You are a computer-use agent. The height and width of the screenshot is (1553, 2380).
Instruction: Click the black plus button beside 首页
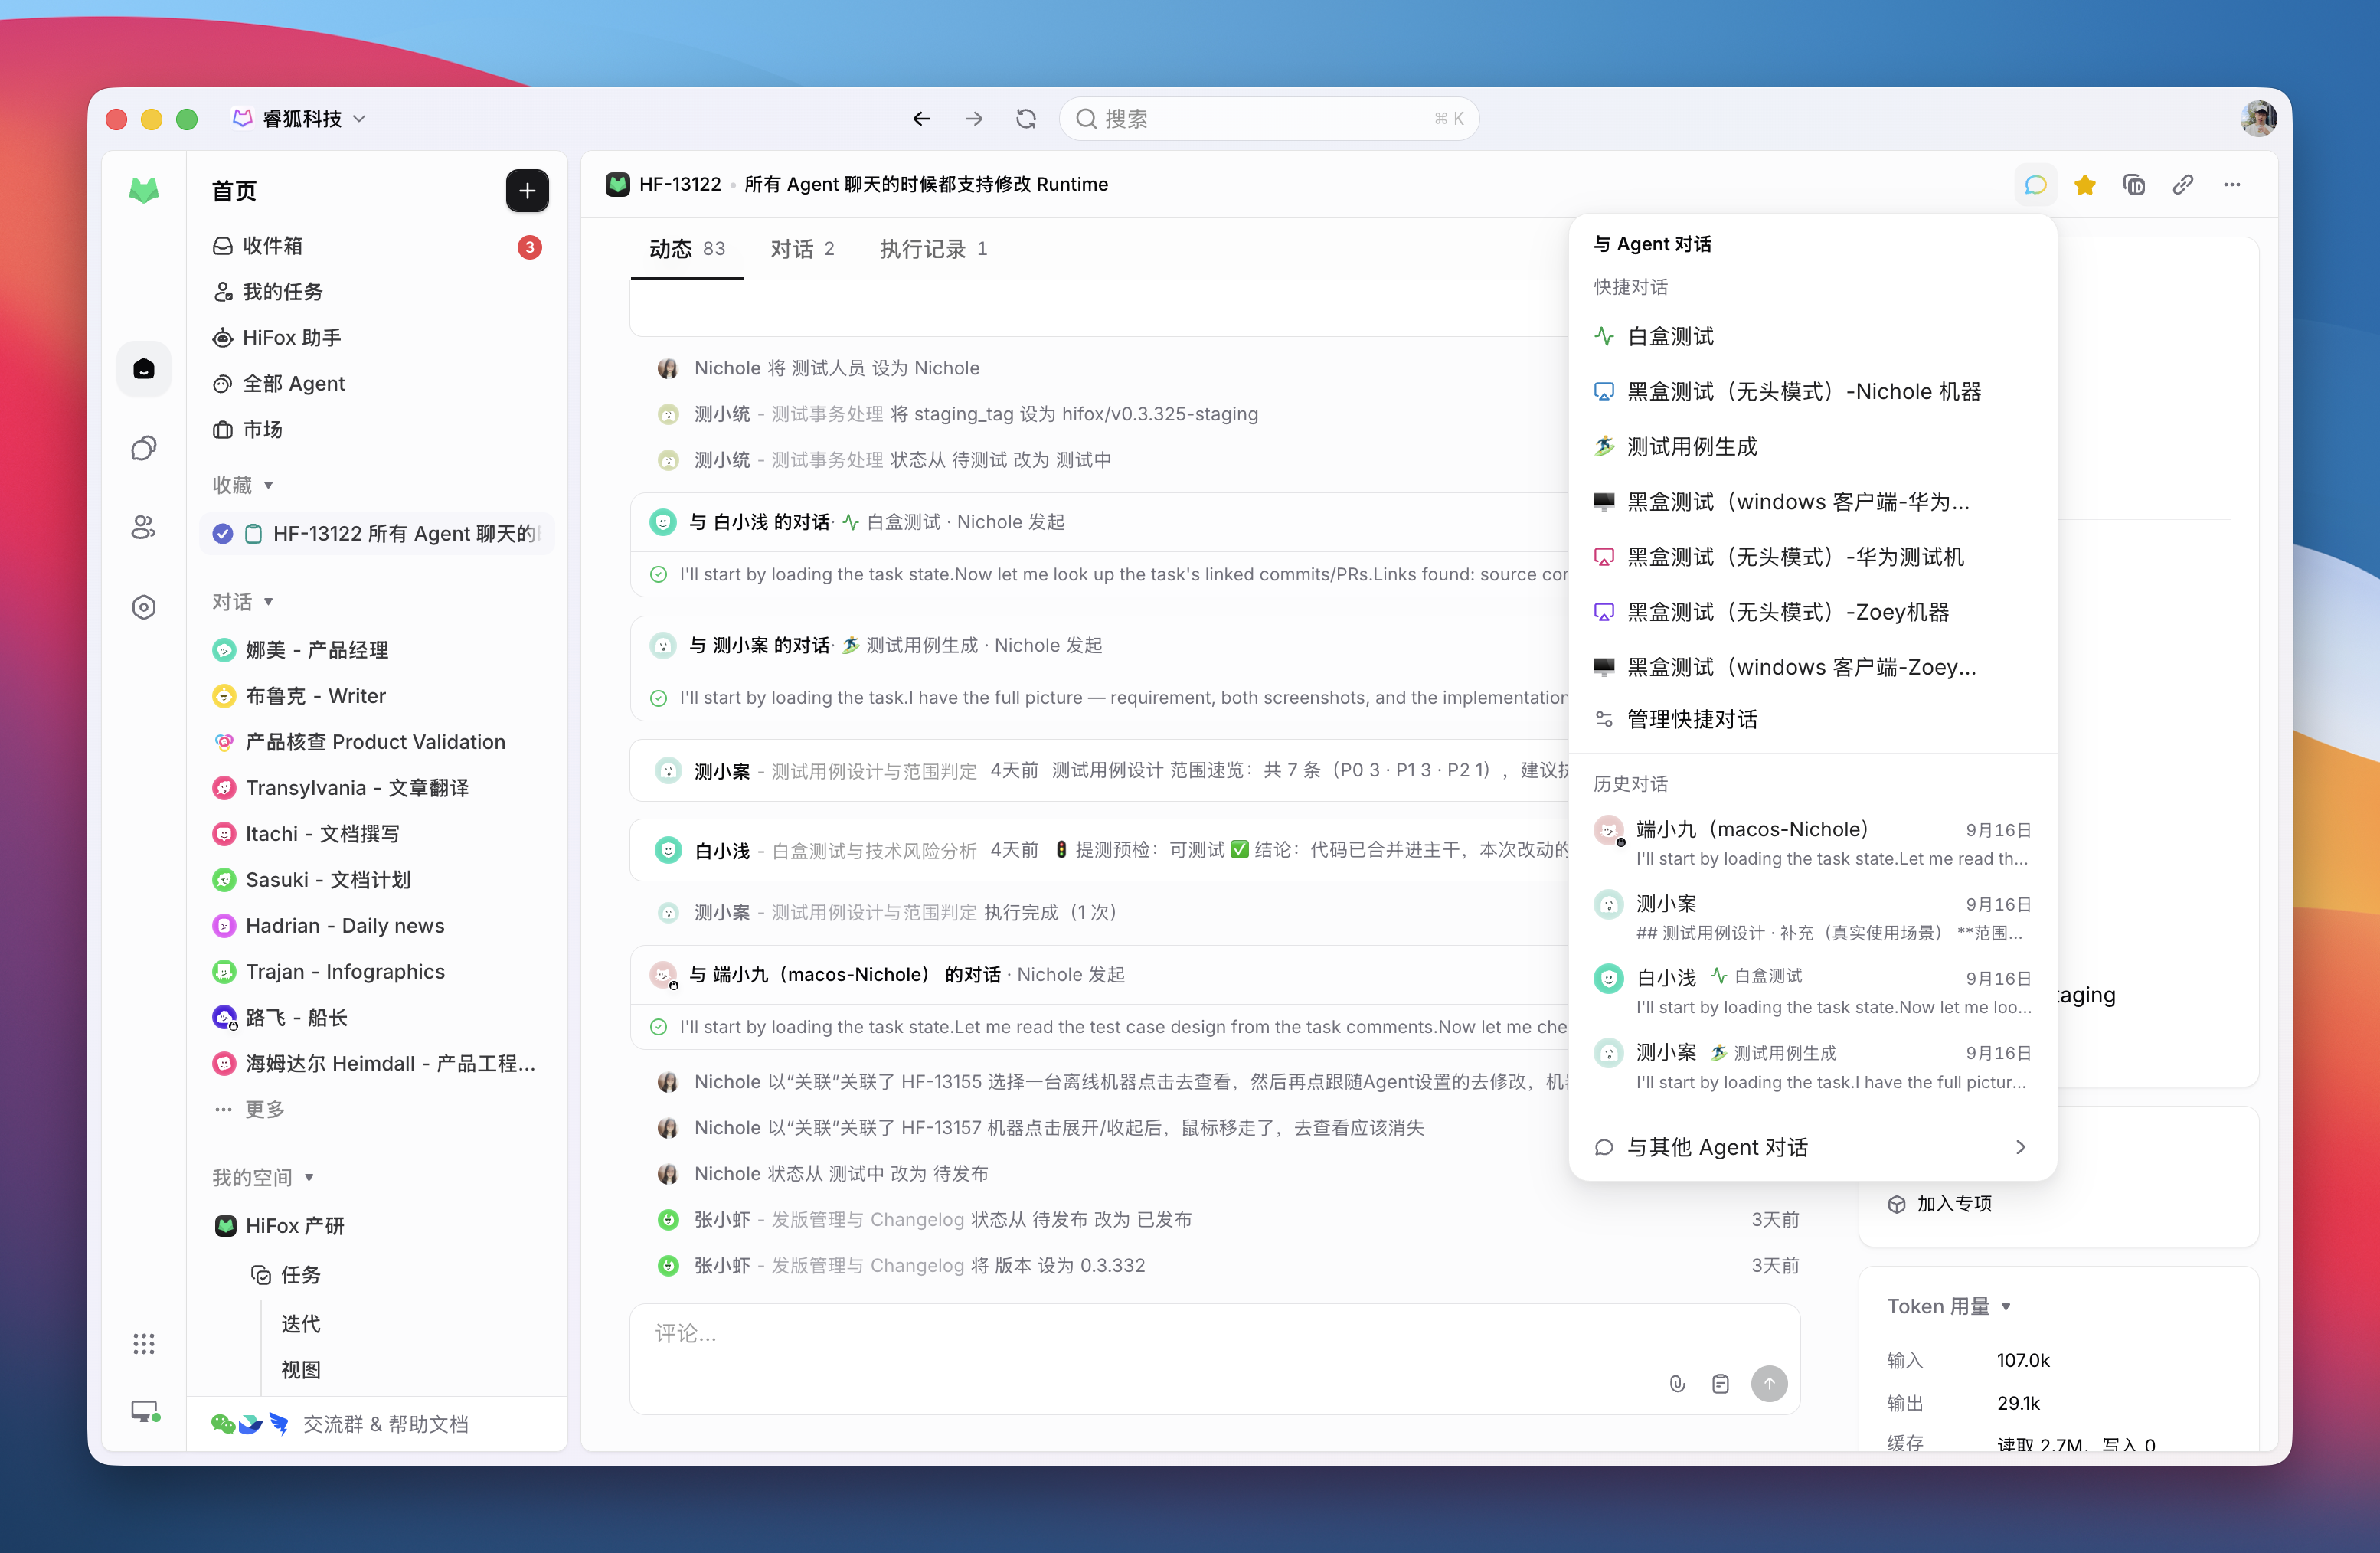[x=527, y=191]
